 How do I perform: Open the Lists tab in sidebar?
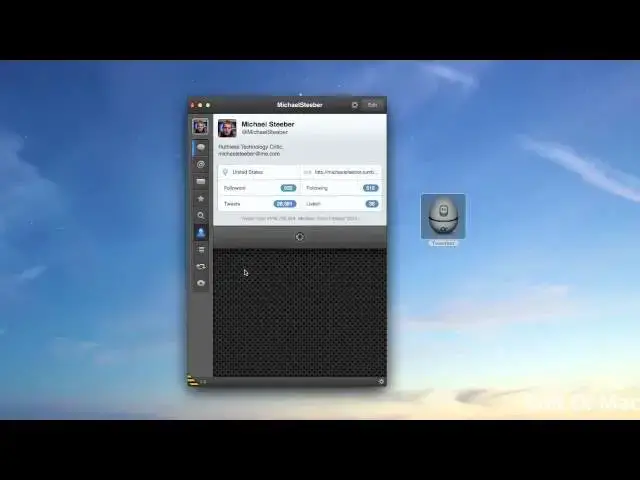pos(200,249)
